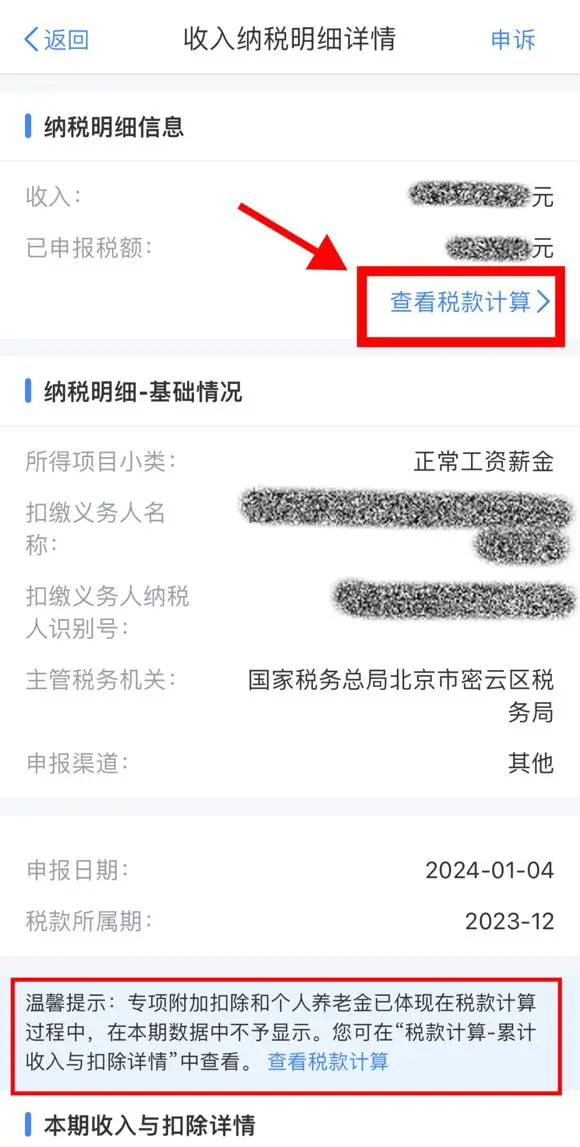This screenshot has width=580, height=1147.
Task: Tap the 正常工资薪金 value
Action: point(483,462)
